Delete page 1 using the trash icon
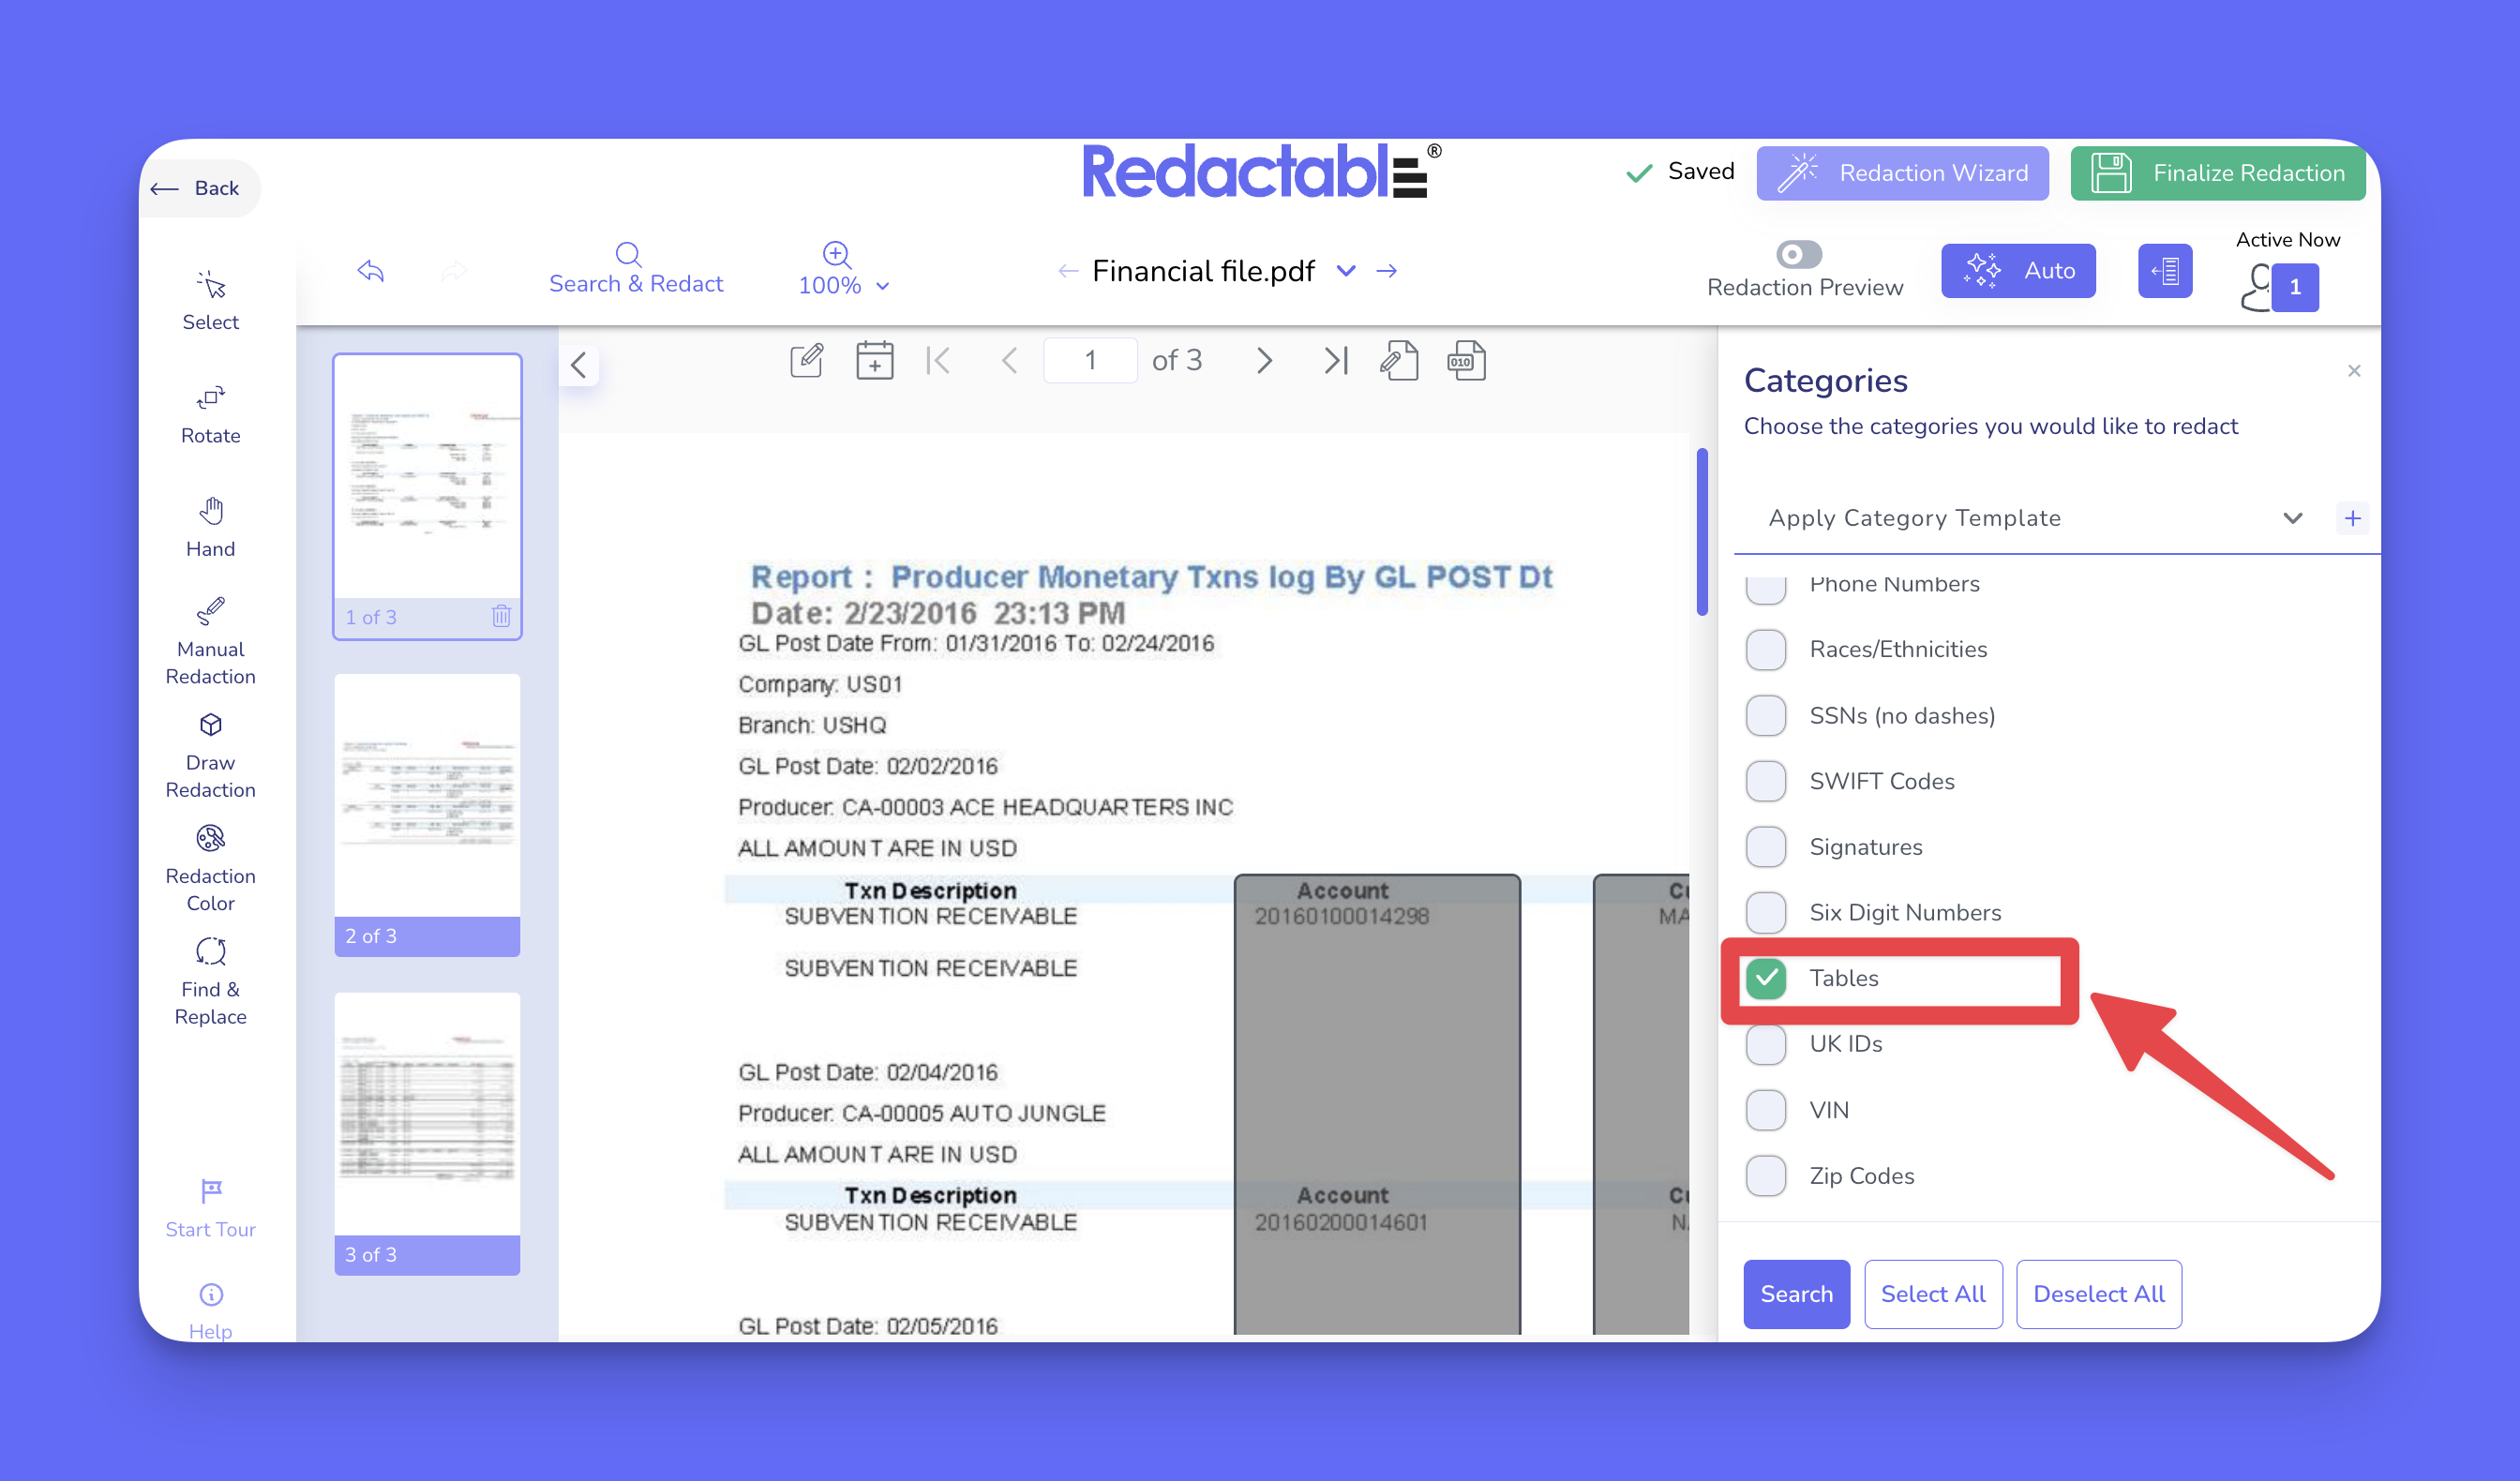The image size is (2520, 1481). (x=501, y=616)
